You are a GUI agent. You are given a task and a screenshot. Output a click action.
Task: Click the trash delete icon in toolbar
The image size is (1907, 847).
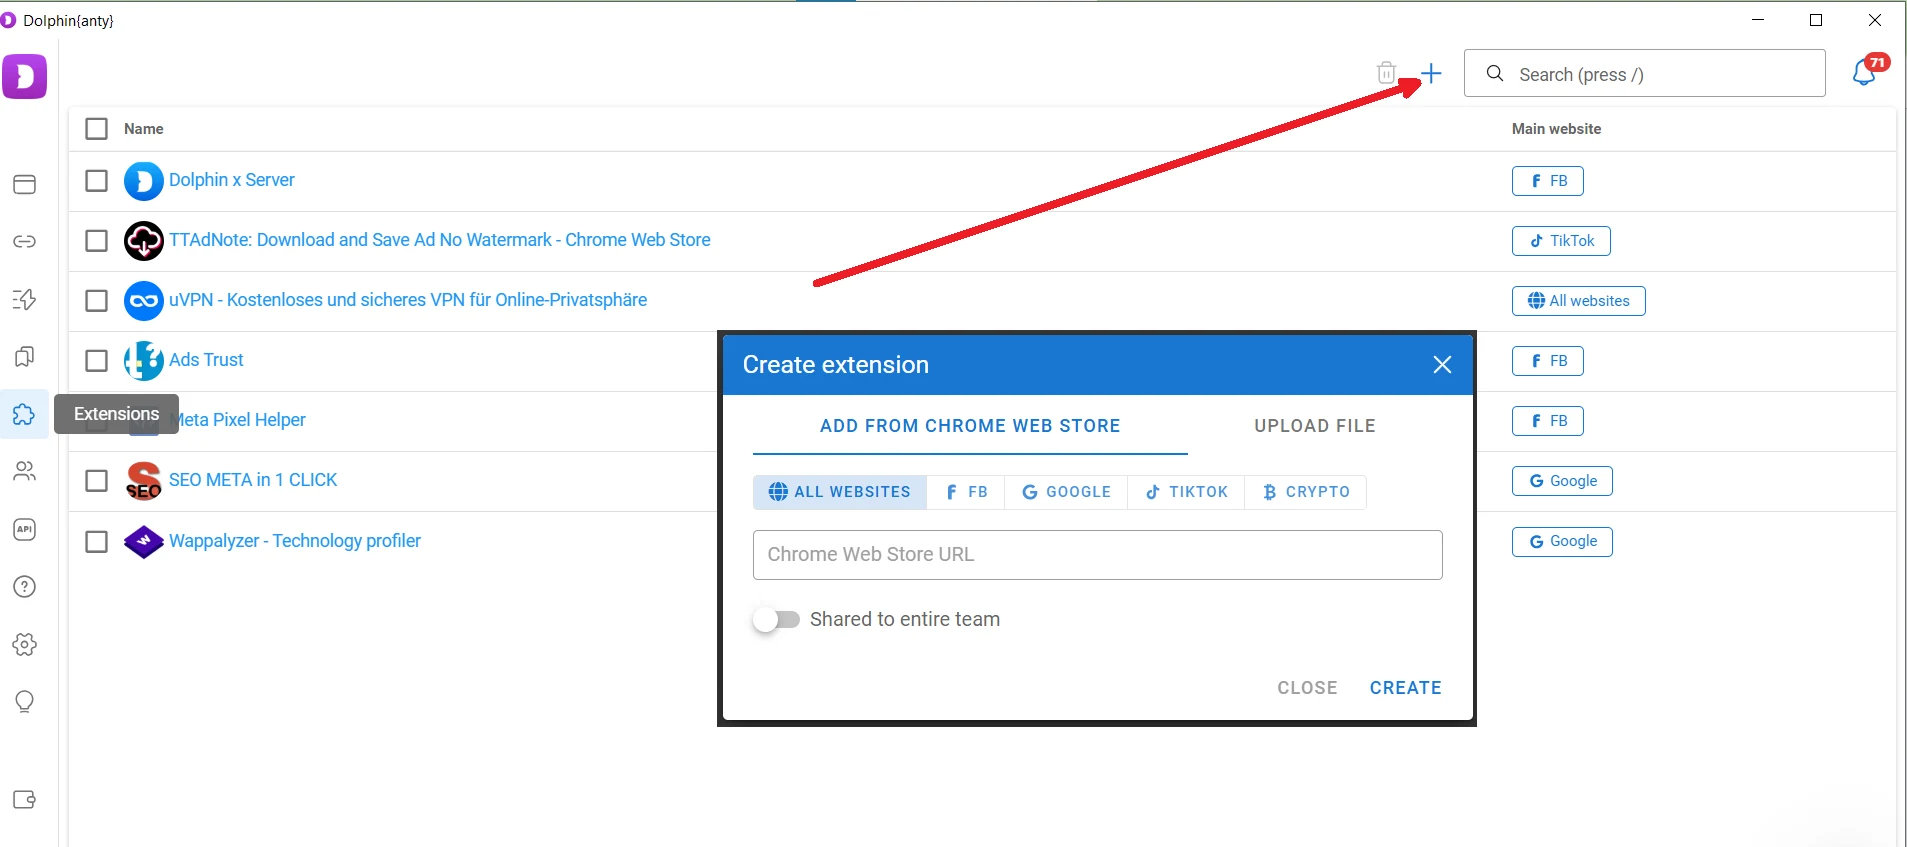[x=1386, y=72]
